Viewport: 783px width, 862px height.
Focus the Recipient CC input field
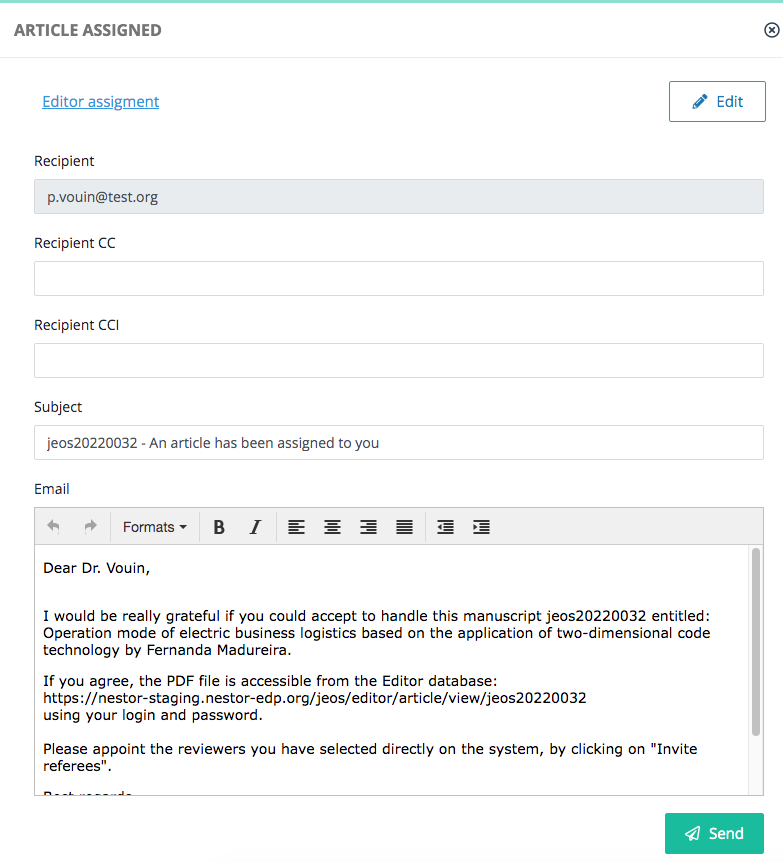pos(399,279)
